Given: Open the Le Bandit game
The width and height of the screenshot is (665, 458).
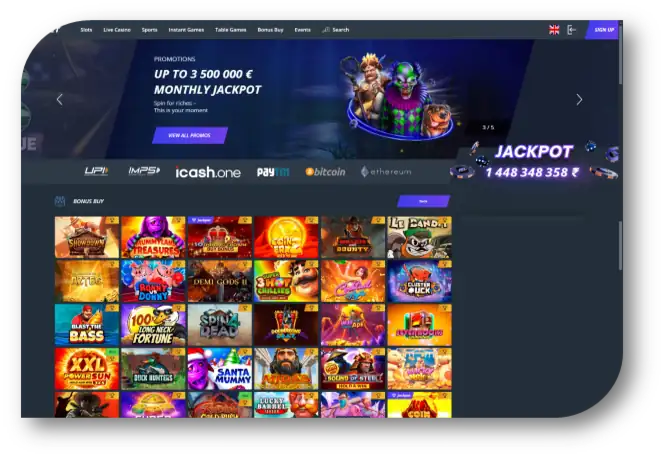Looking at the screenshot, I should click(419, 237).
